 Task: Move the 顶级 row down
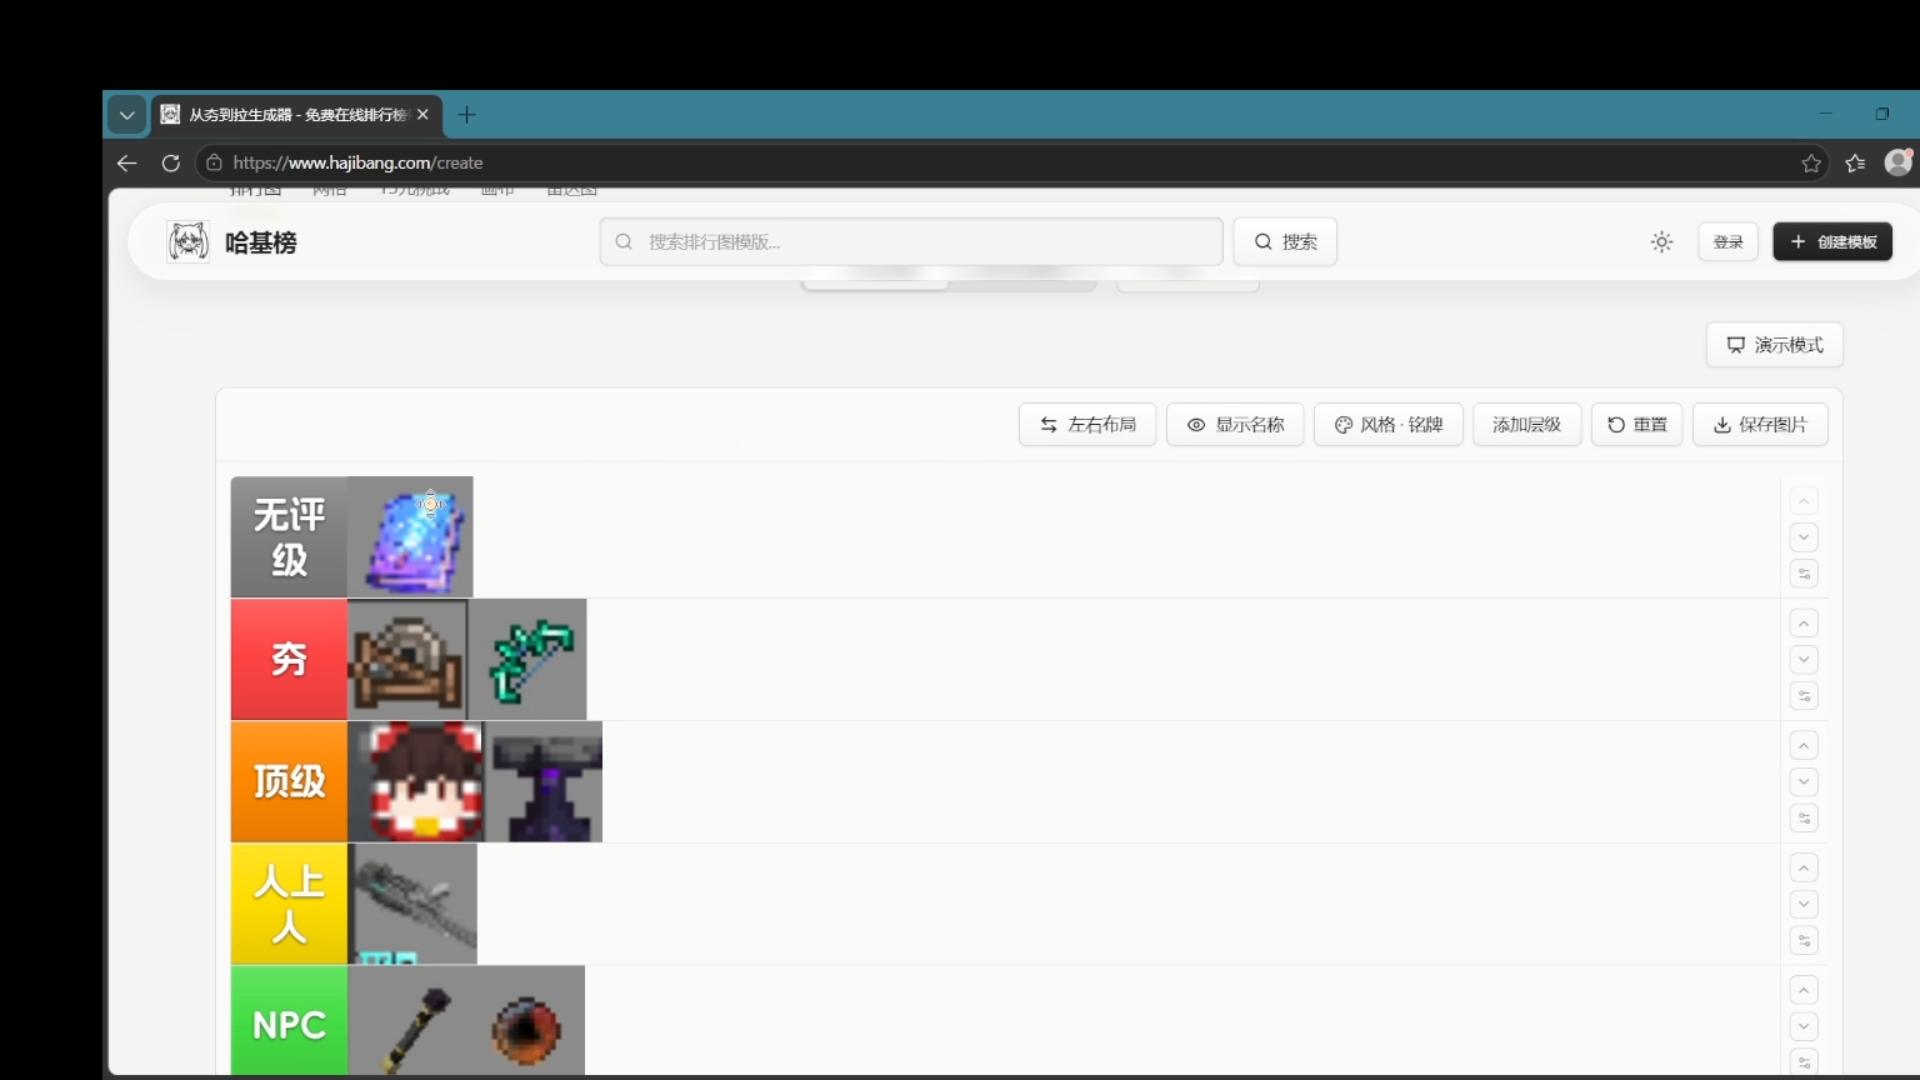(1804, 782)
